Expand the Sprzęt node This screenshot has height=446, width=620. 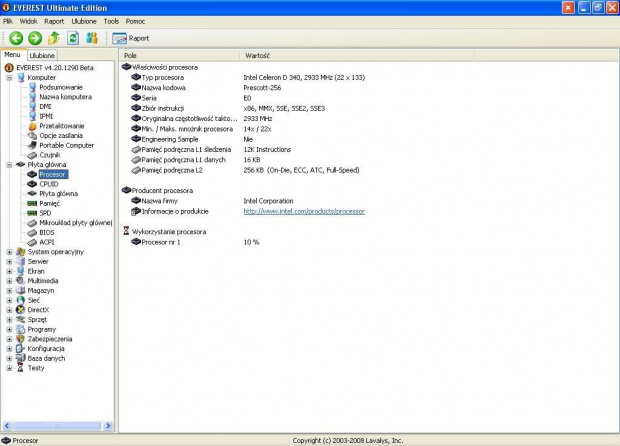pyautogui.click(x=9, y=319)
